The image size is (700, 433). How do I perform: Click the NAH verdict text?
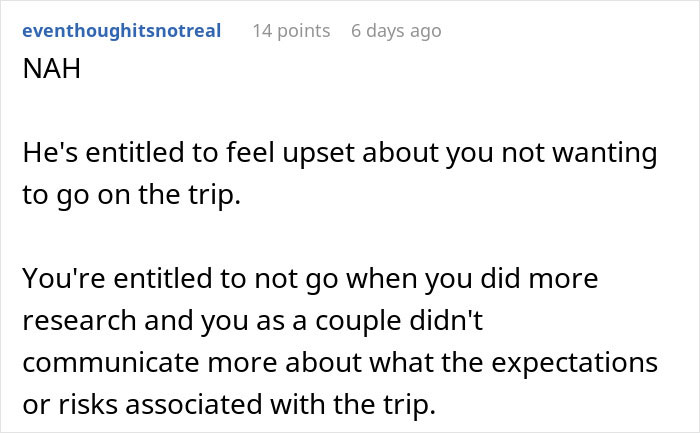tap(47, 74)
